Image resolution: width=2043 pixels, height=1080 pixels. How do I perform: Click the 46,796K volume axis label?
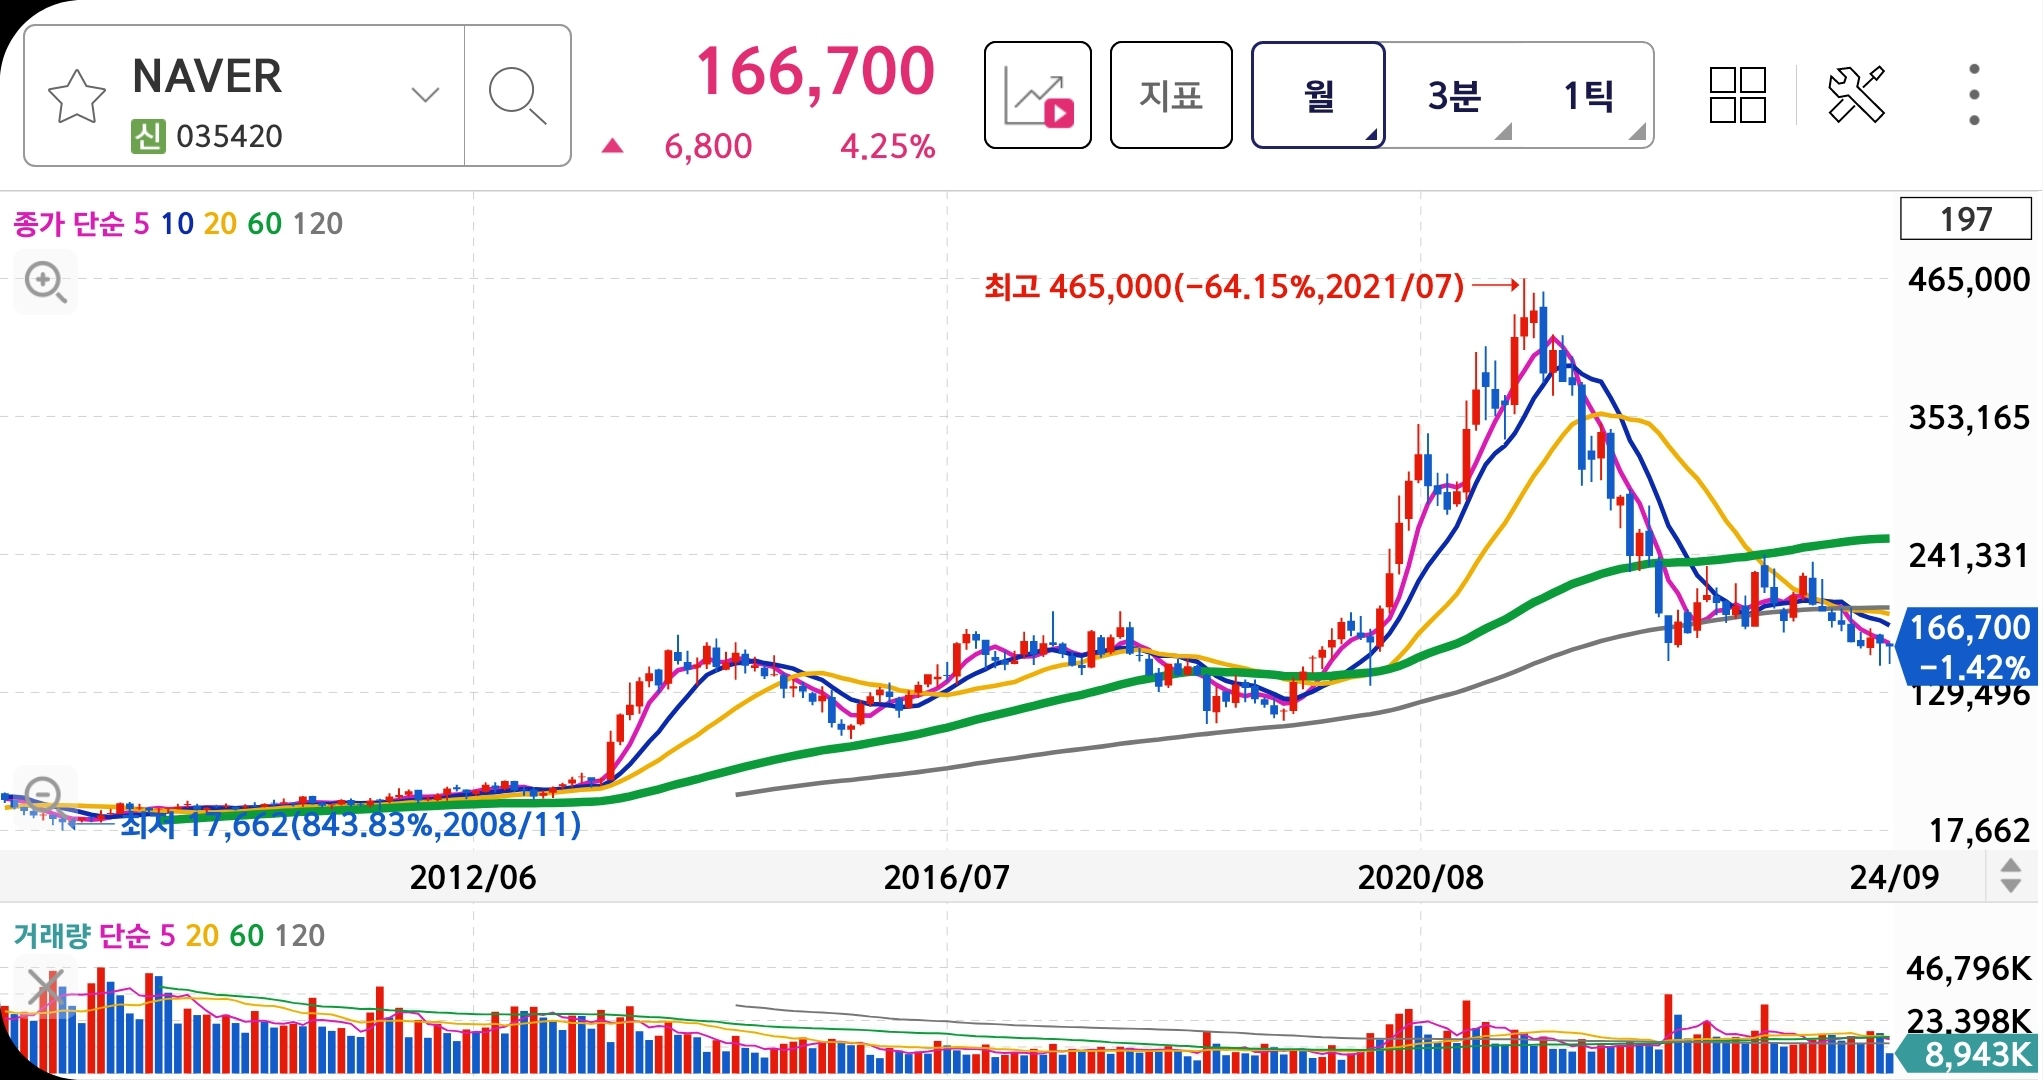1969,968
